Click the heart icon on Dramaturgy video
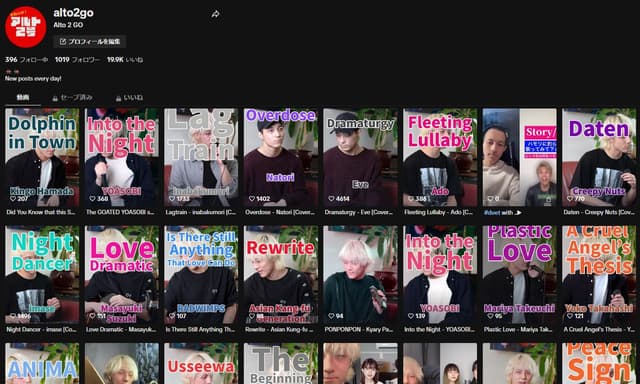Screen dimensions: 640x384 [x=331, y=199]
